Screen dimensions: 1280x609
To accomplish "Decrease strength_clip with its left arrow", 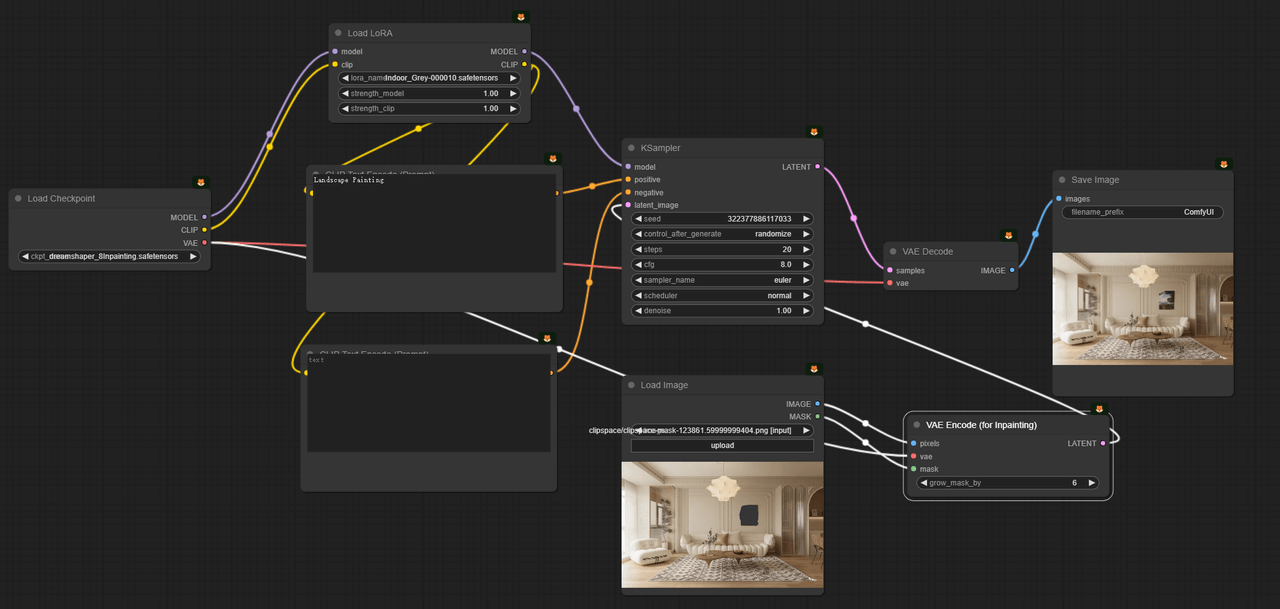I will [346, 108].
